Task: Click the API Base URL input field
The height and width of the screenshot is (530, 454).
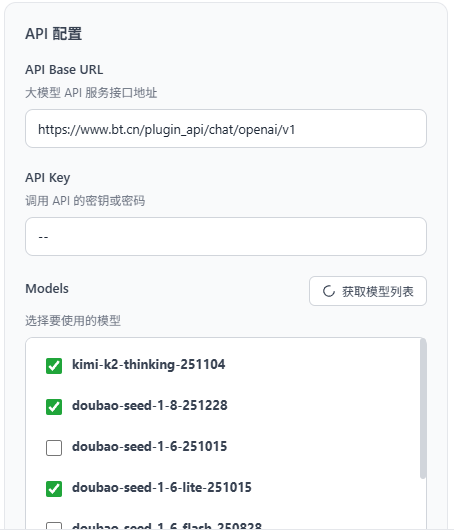Action: [226, 128]
